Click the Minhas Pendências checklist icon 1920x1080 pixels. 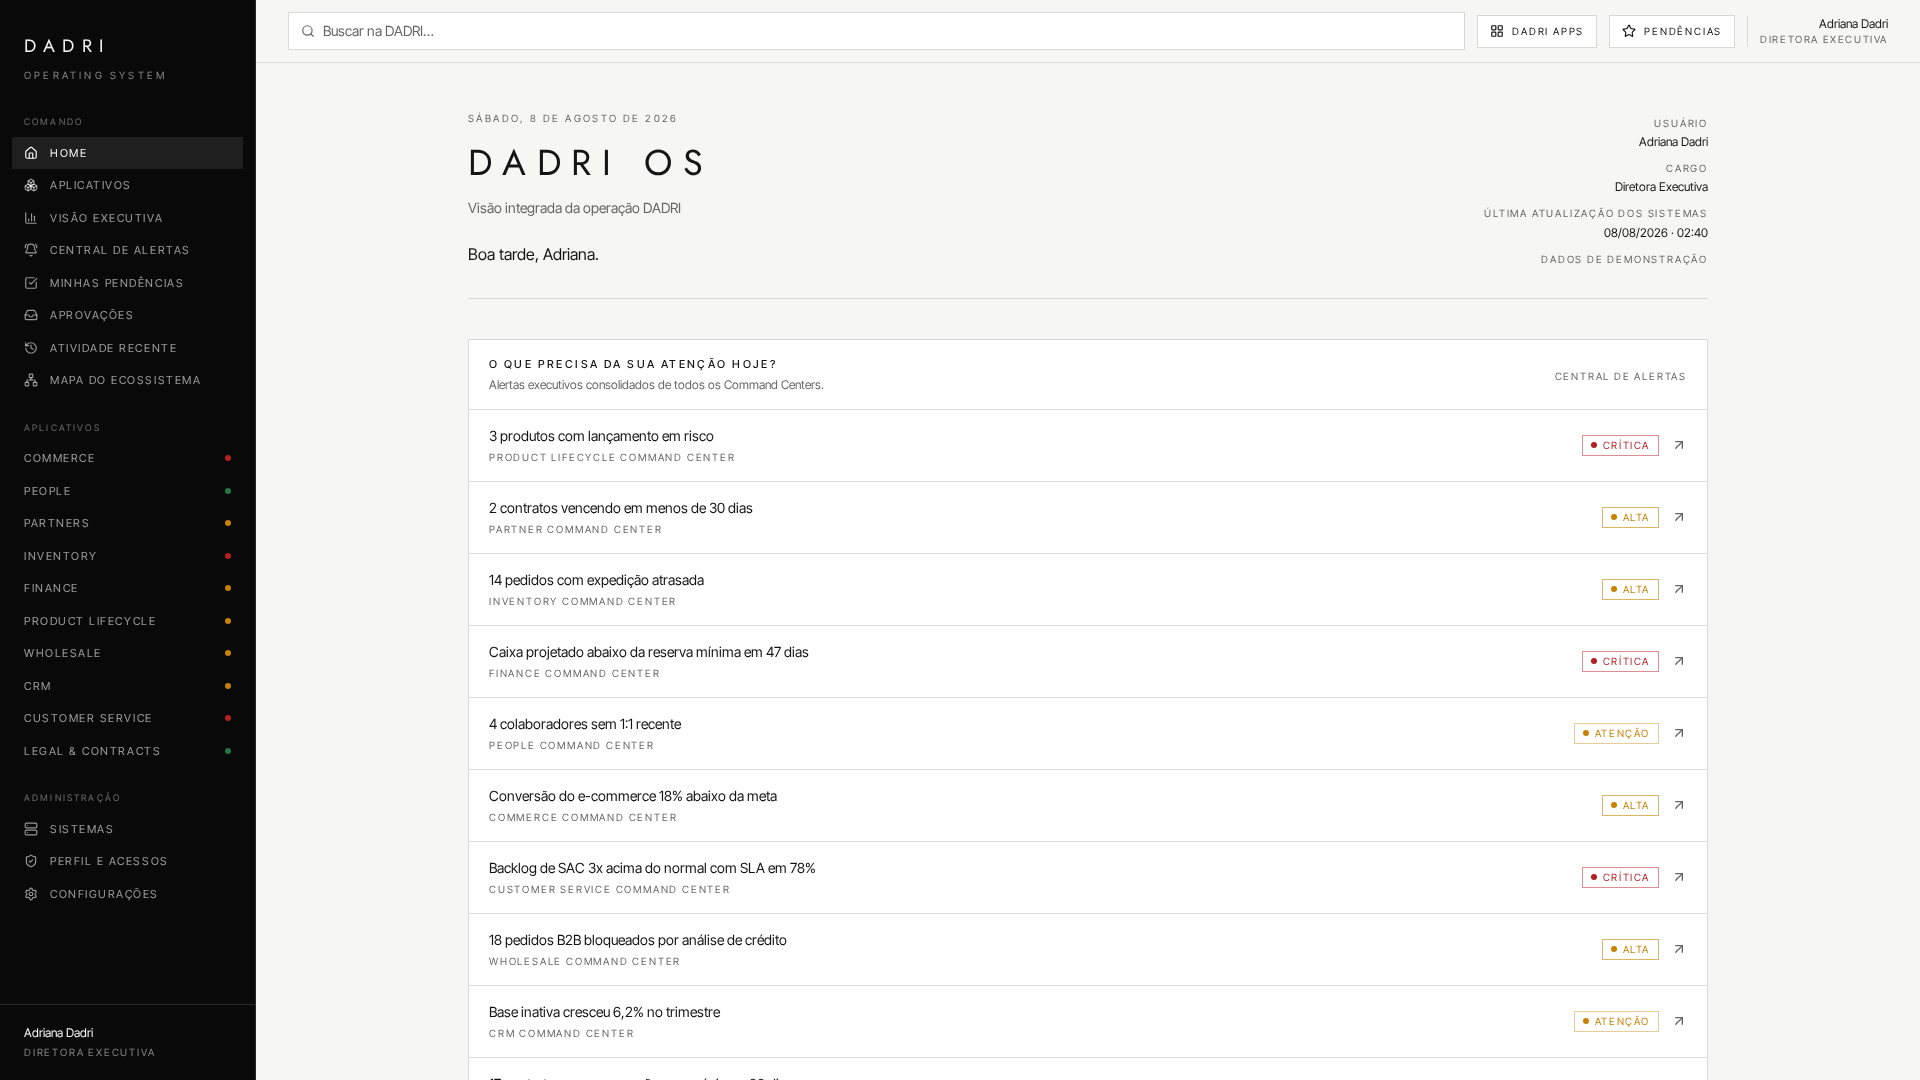pyautogui.click(x=31, y=283)
